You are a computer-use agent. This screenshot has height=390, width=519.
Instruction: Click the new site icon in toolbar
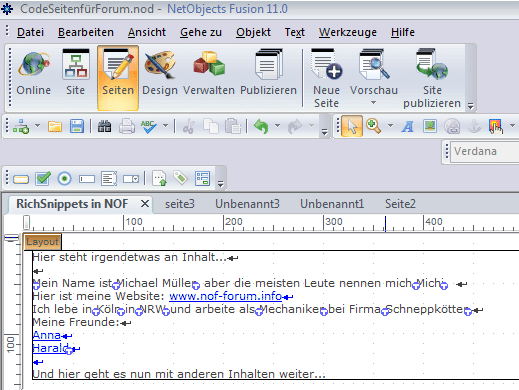pos(21,127)
